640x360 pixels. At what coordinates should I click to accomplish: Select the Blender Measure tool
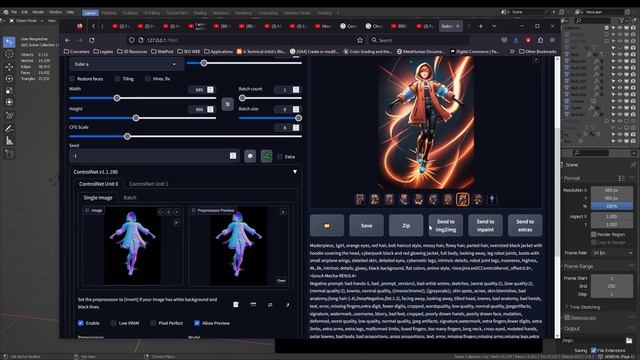tap(9, 129)
